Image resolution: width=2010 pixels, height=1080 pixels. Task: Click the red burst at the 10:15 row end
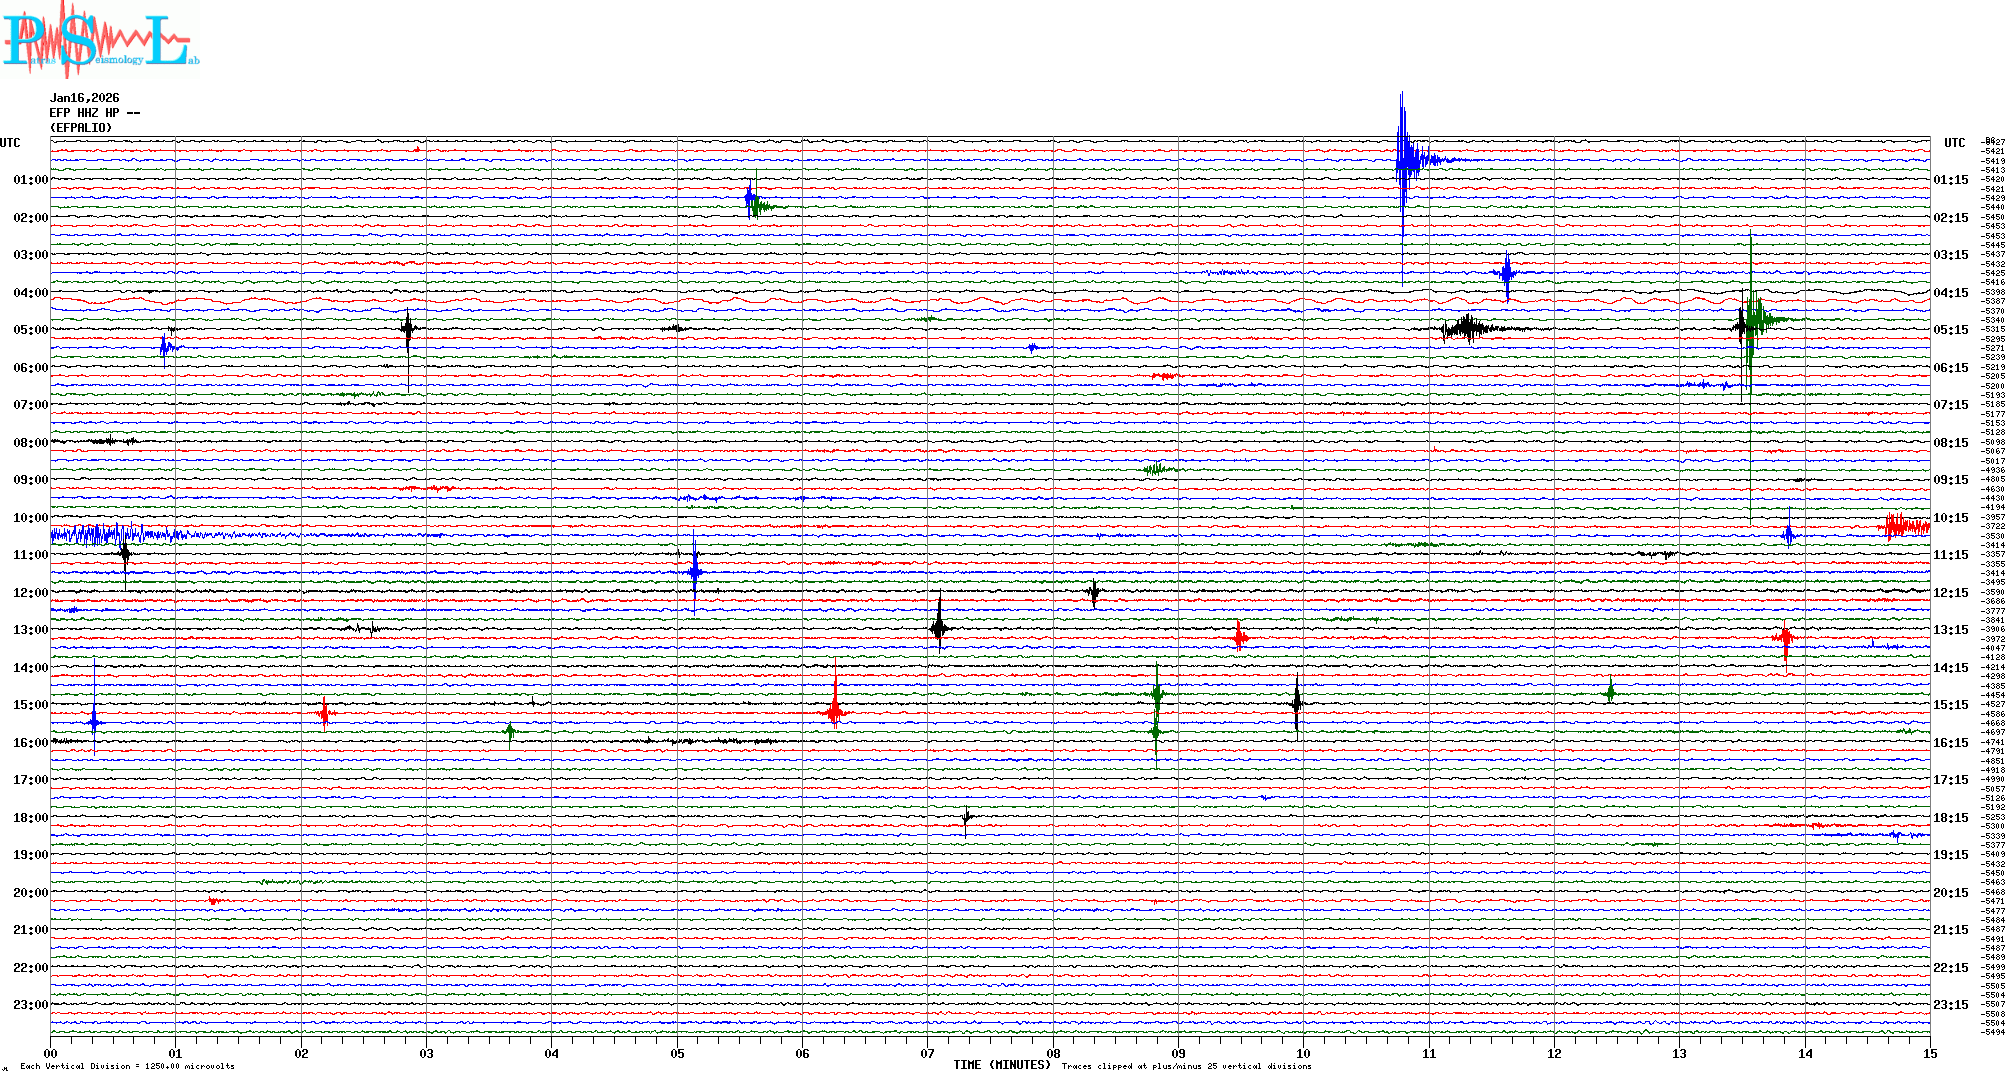(1905, 526)
